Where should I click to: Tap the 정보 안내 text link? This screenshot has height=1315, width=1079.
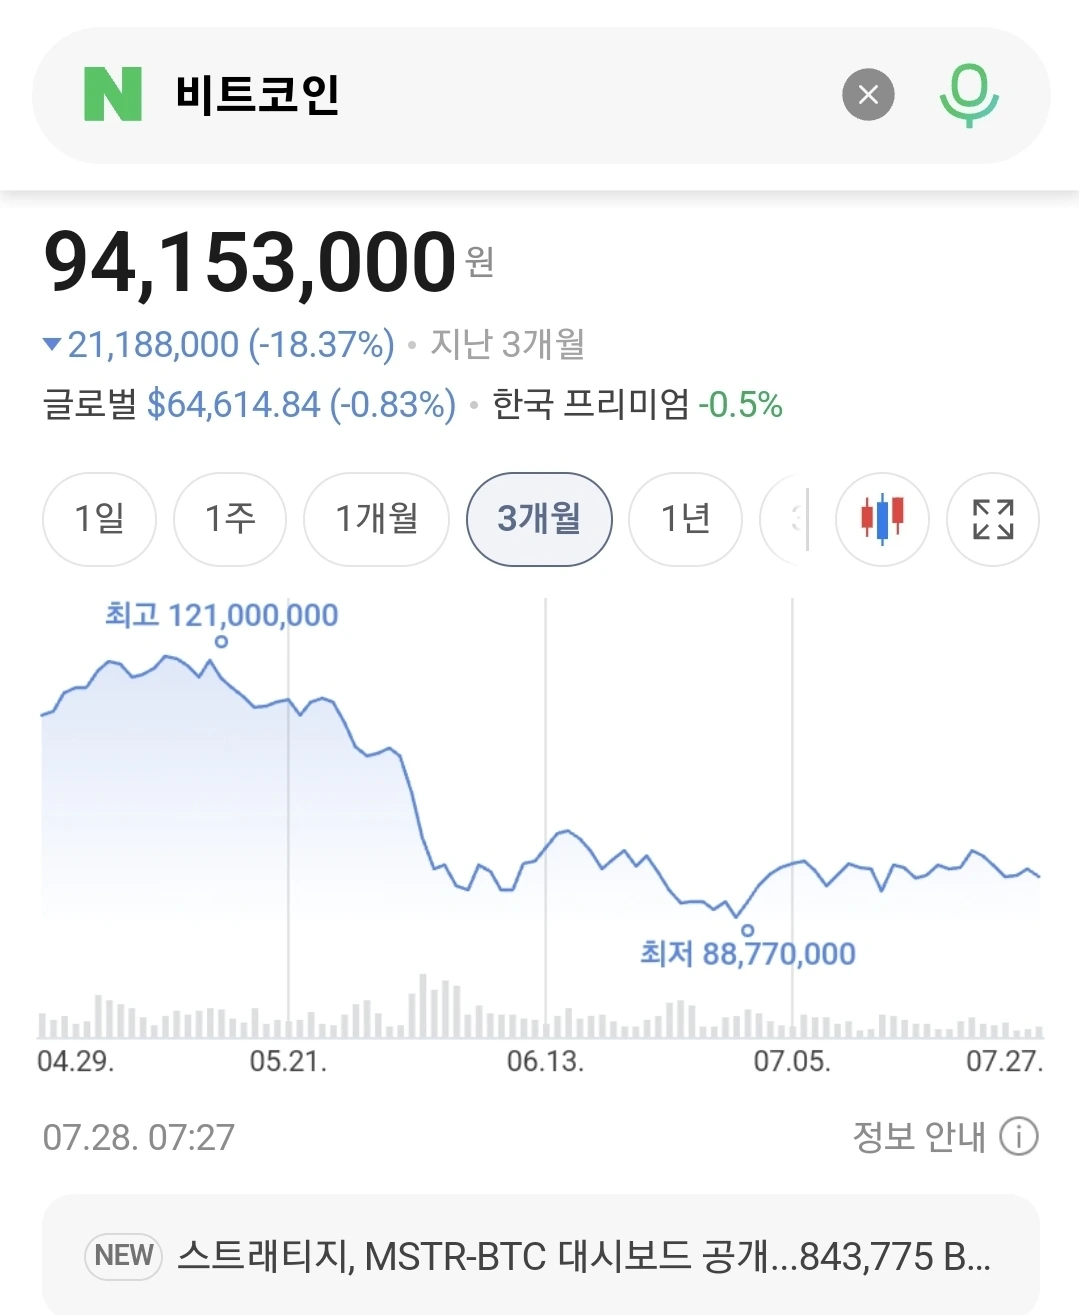918,1137
